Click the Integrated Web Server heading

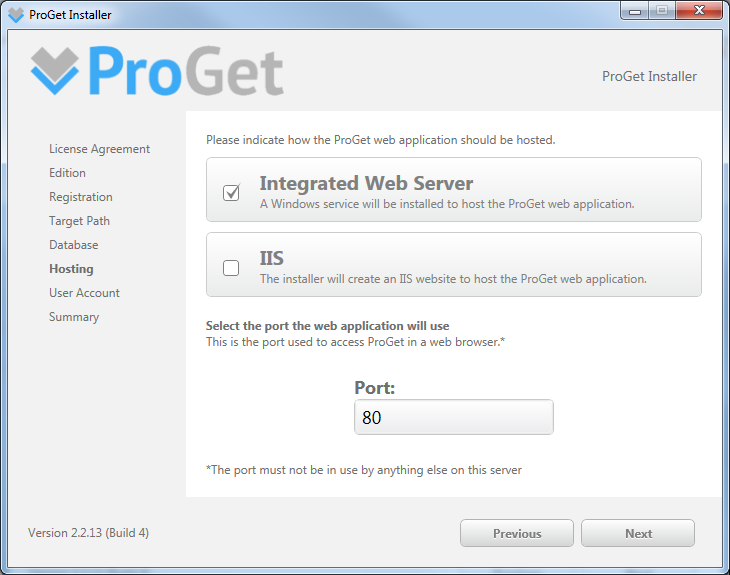[x=366, y=183]
